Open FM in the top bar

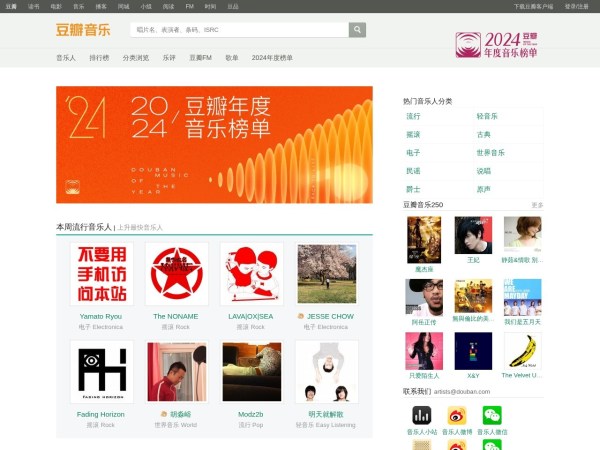click(x=189, y=7)
